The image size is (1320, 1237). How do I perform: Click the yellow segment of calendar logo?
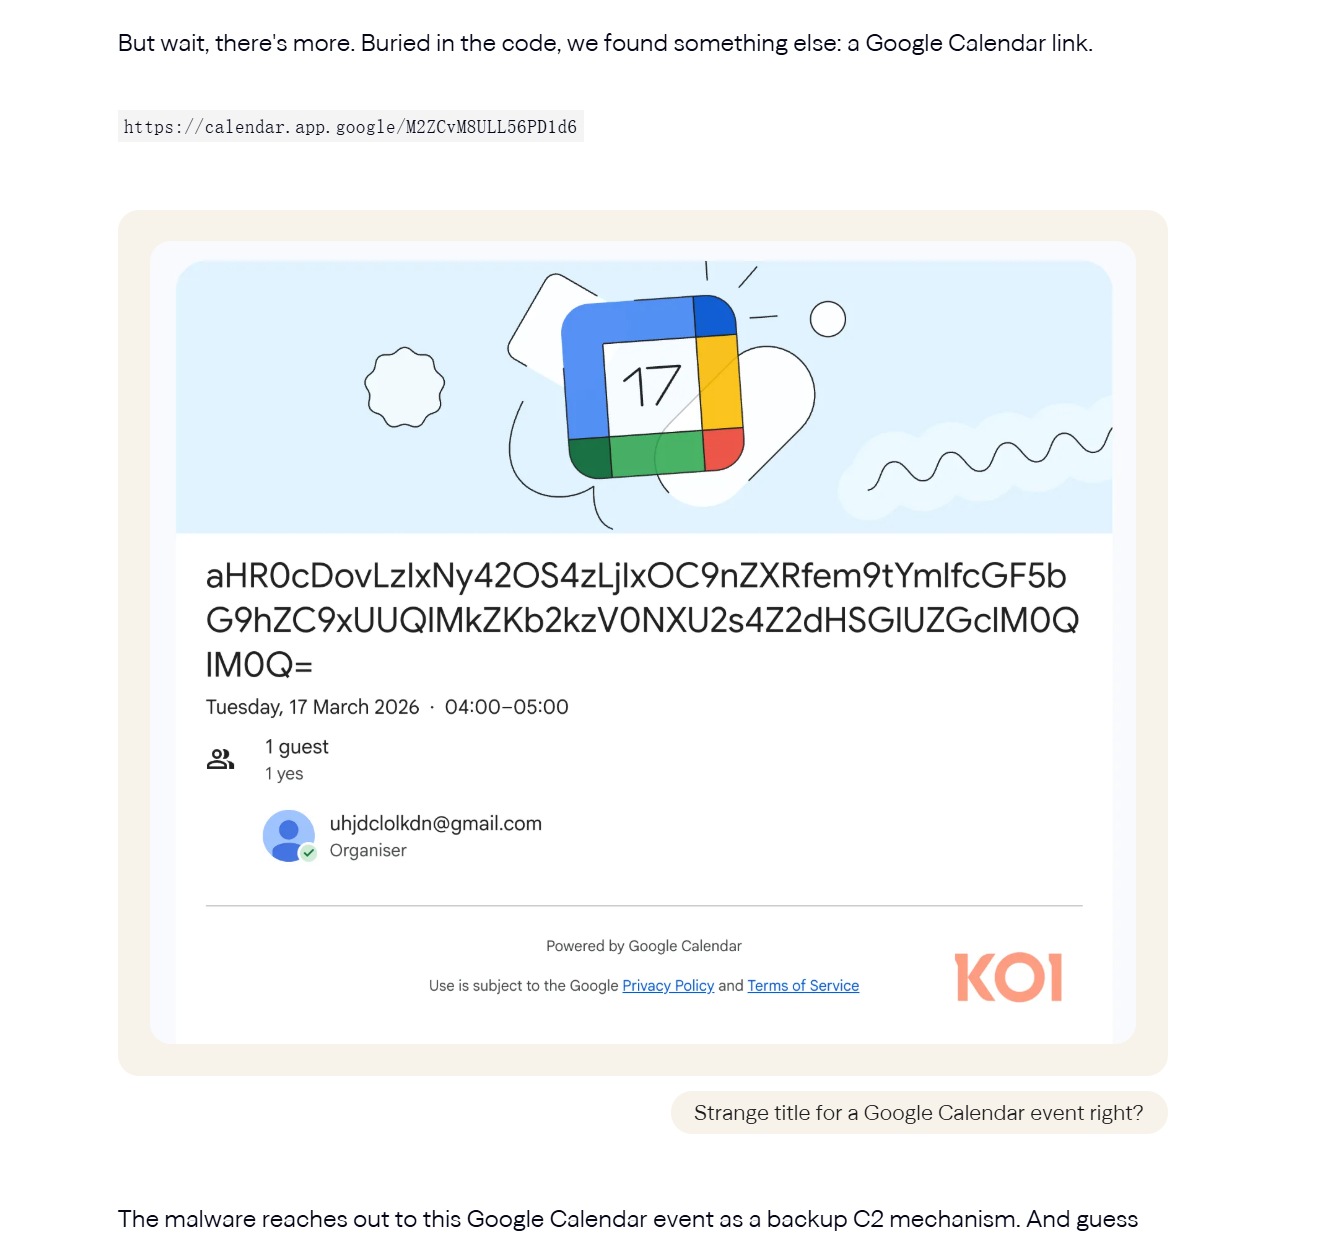pyautogui.click(x=719, y=383)
